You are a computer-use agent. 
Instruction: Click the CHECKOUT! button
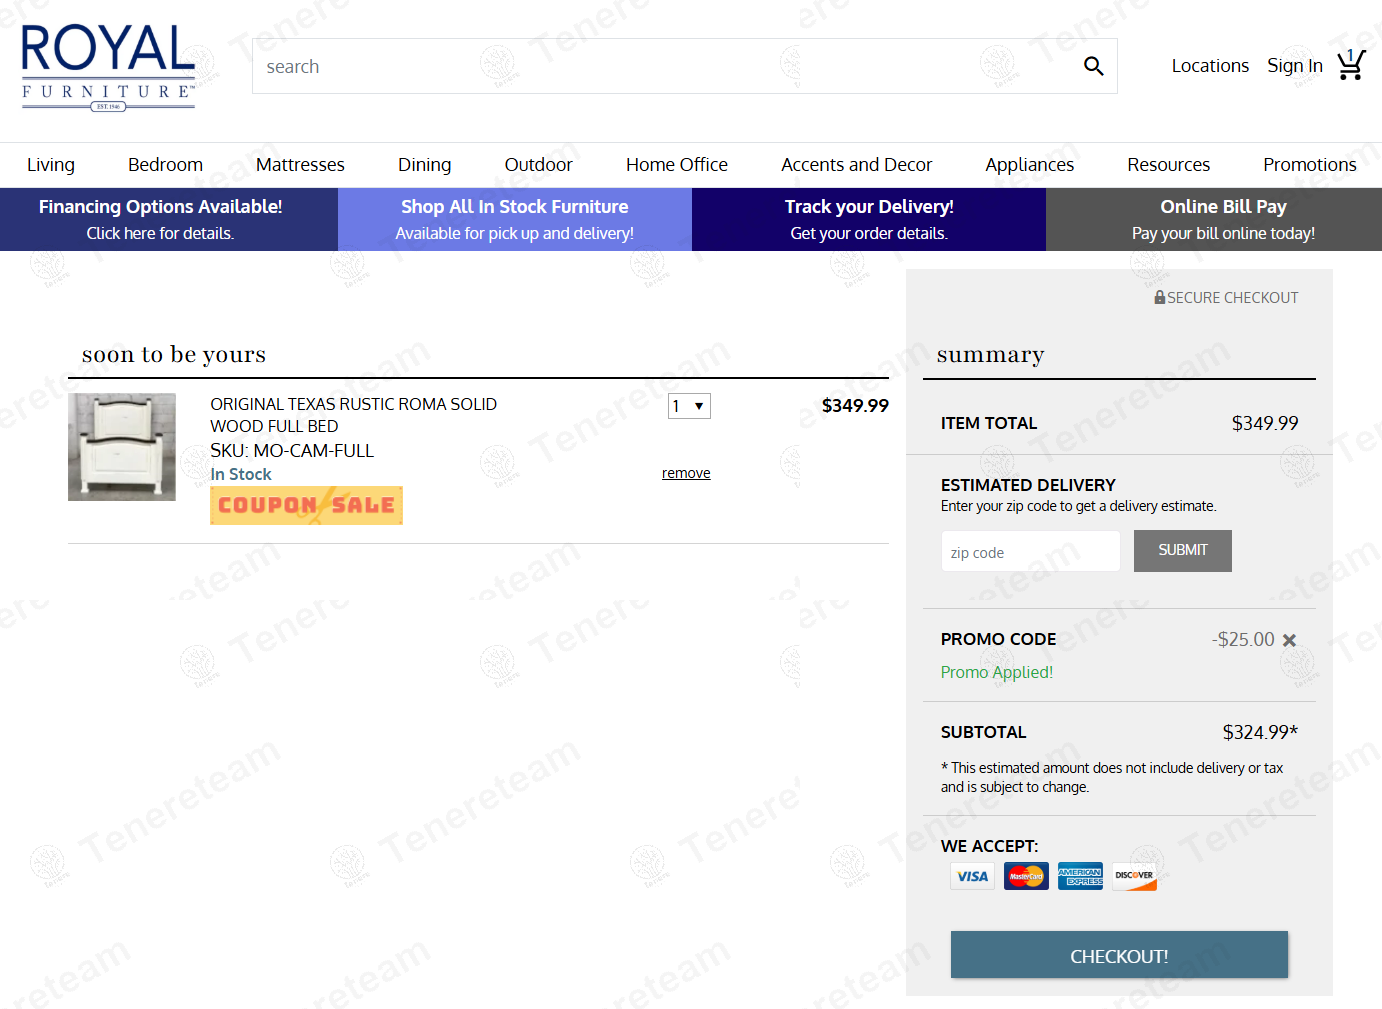1119,955
